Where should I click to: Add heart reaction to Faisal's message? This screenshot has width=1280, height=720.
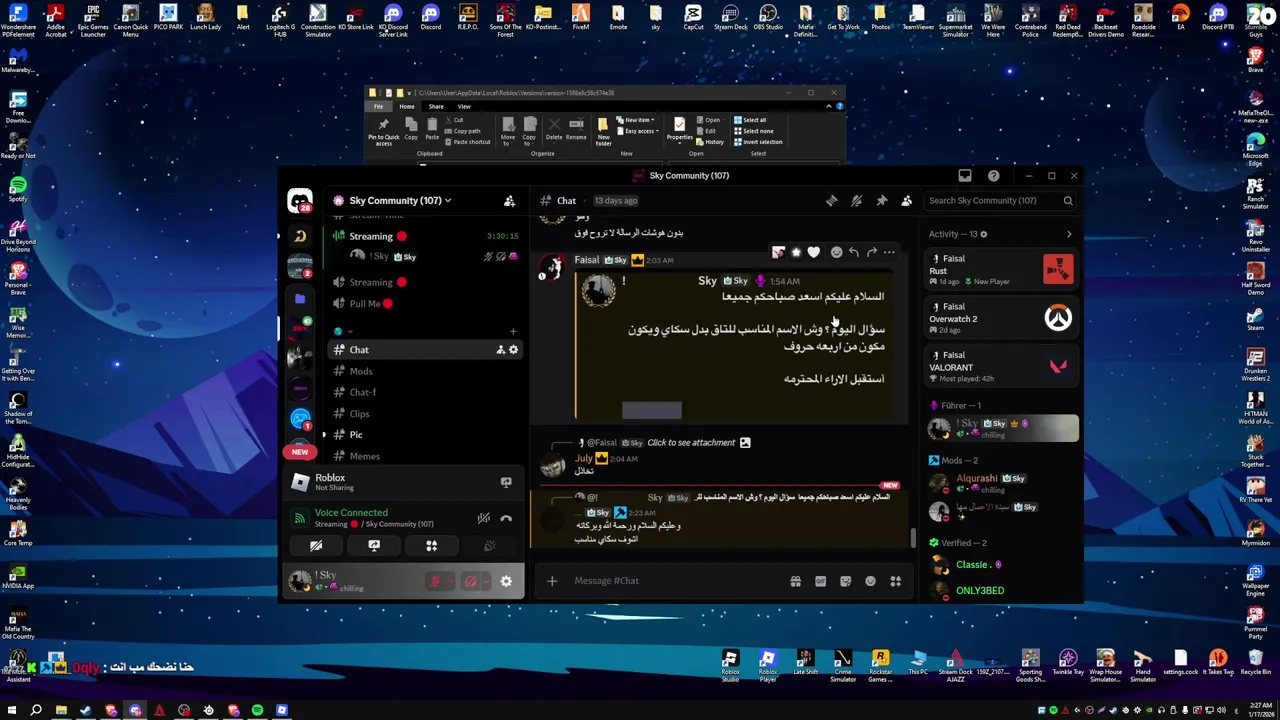(x=813, y=252)
